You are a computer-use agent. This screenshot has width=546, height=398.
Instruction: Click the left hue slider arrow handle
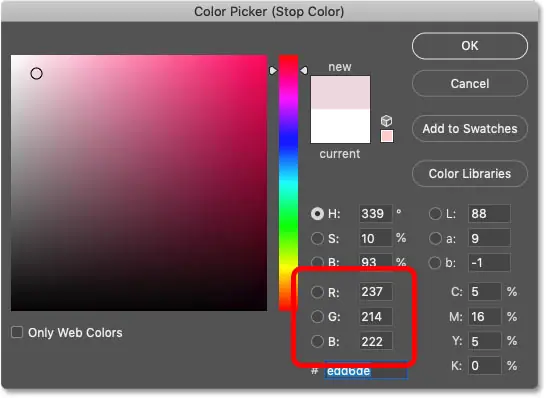point(273,71)
